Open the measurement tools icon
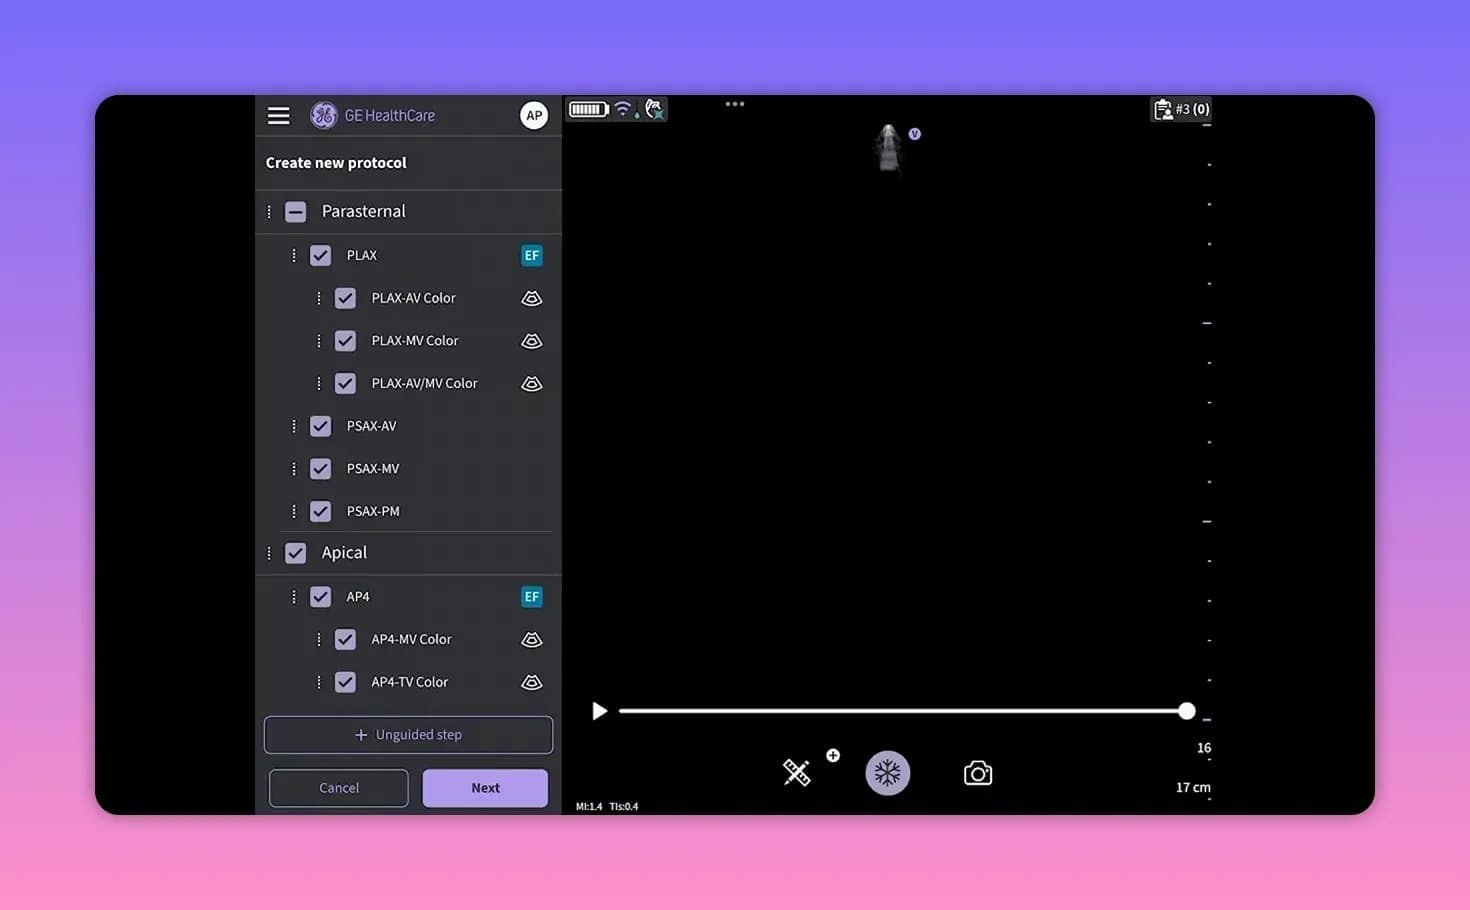The image size is (1470, 910). [x=796, y=772]
